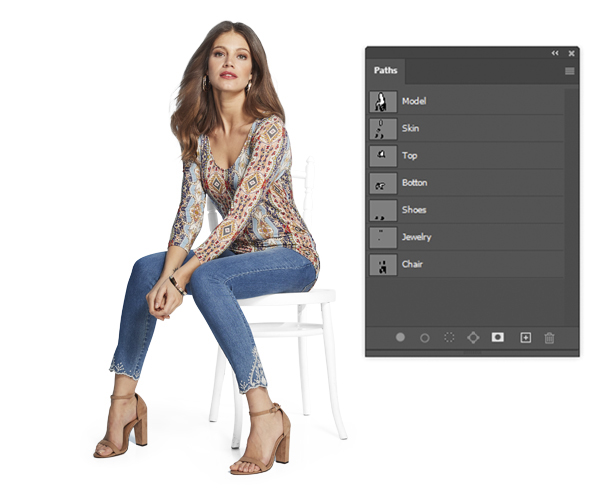Click the 'Model' path name
The image size is (600, 500).
[414, 101]
